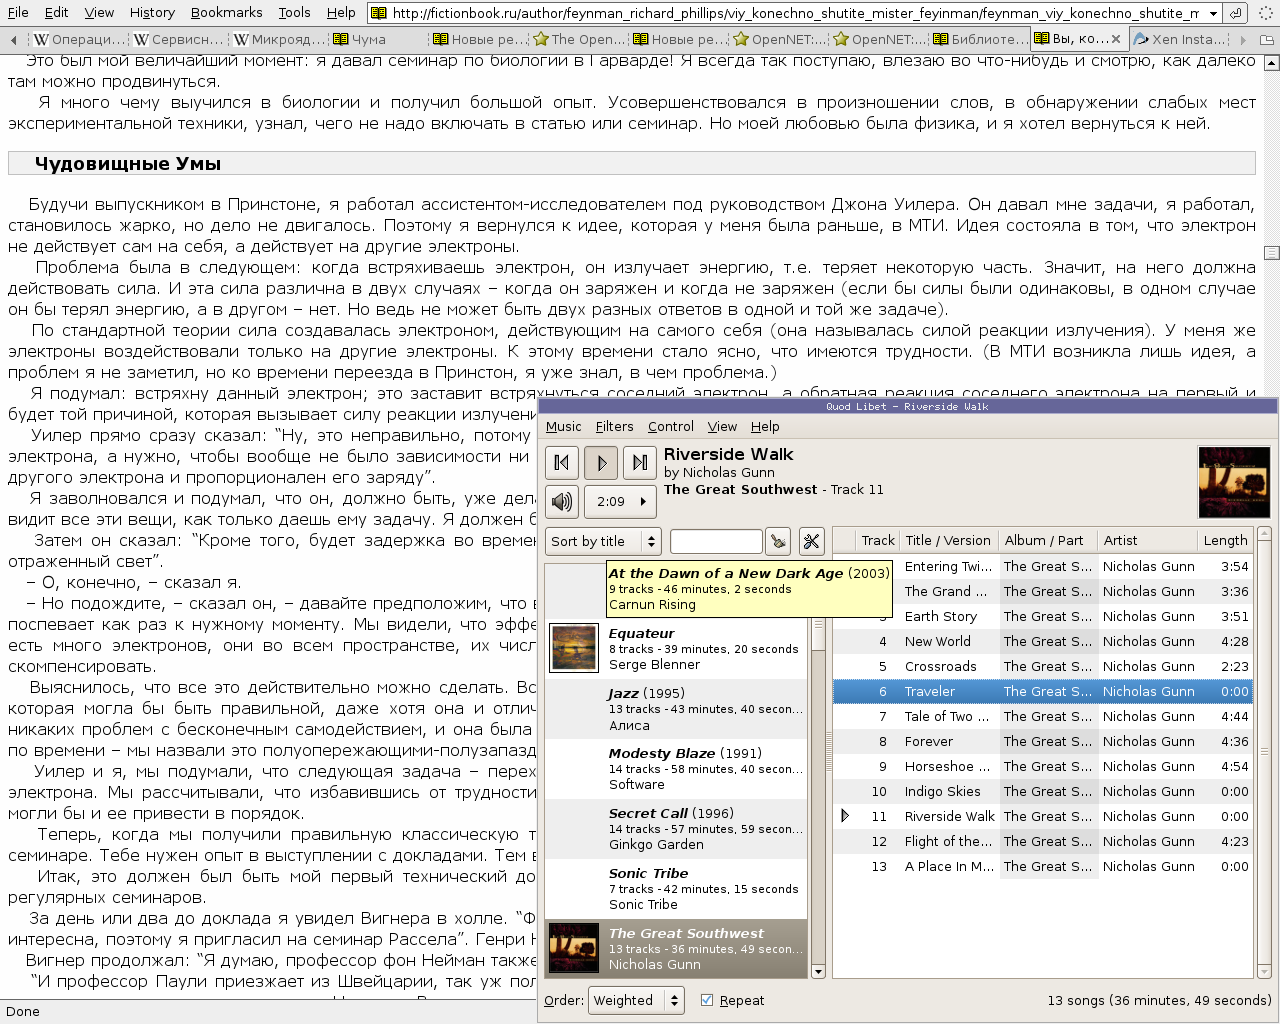Sort song list by Length column header
This screenshot has width=1280, height=1024.
coord(1225,540)
